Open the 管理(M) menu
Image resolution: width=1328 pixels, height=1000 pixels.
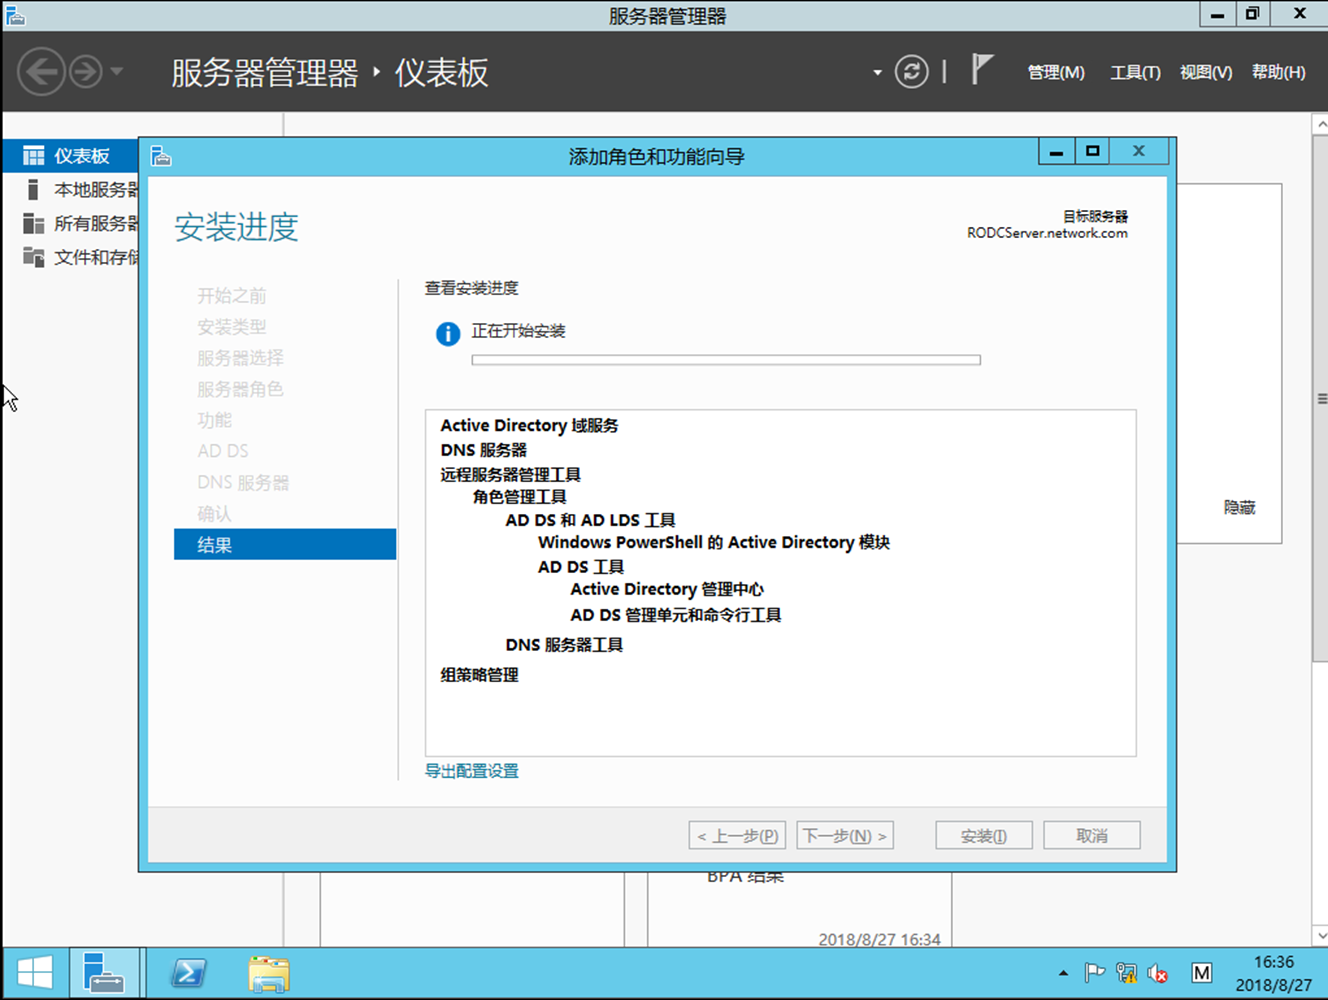[x=1056, y=72]
